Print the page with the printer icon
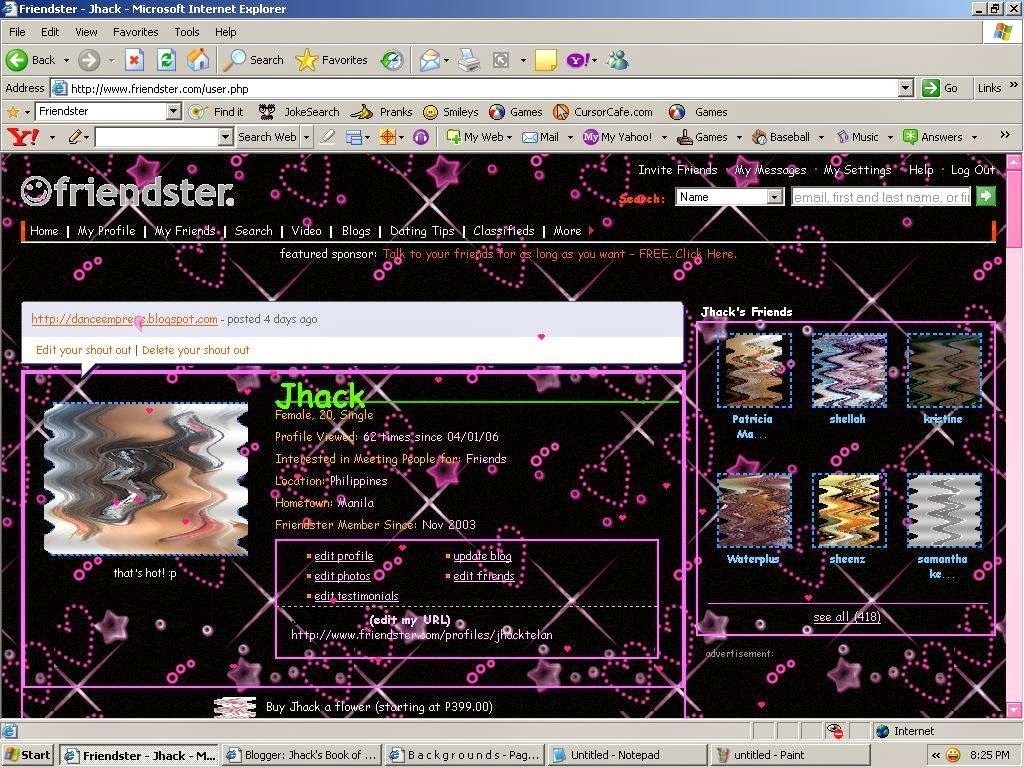 (469, 60)
